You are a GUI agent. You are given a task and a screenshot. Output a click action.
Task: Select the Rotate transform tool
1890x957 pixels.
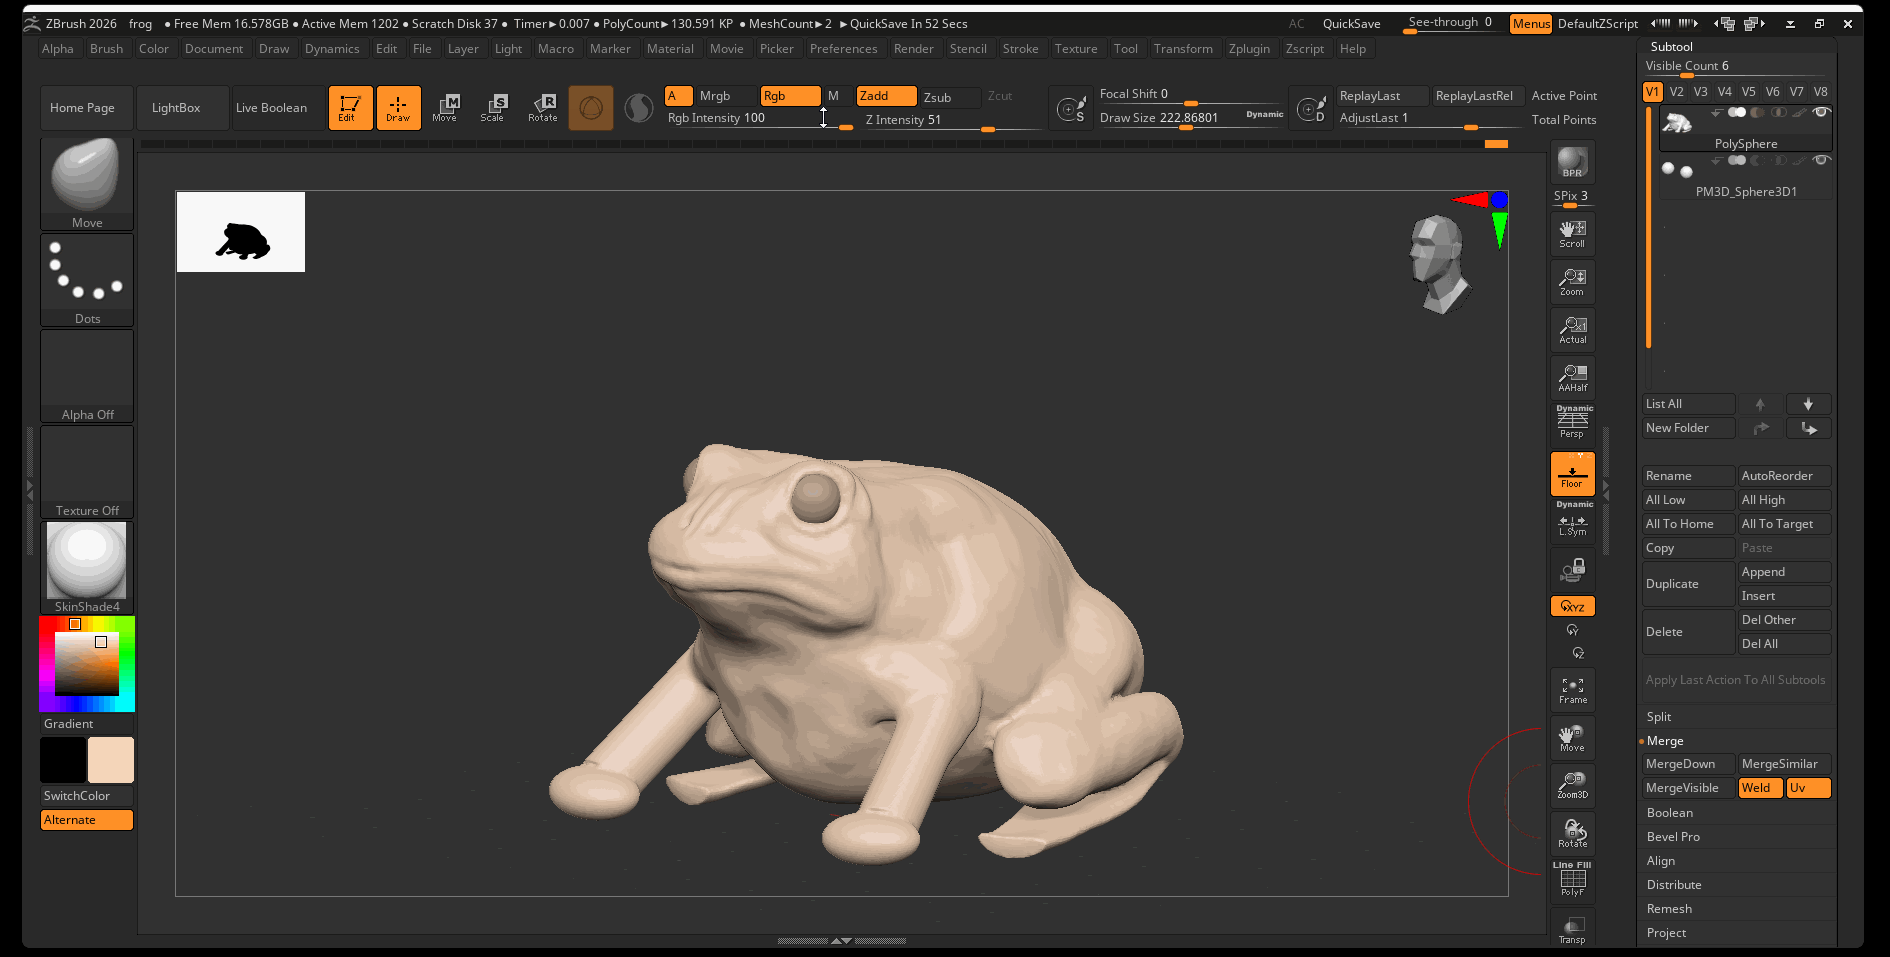click(x=543, y=107)
